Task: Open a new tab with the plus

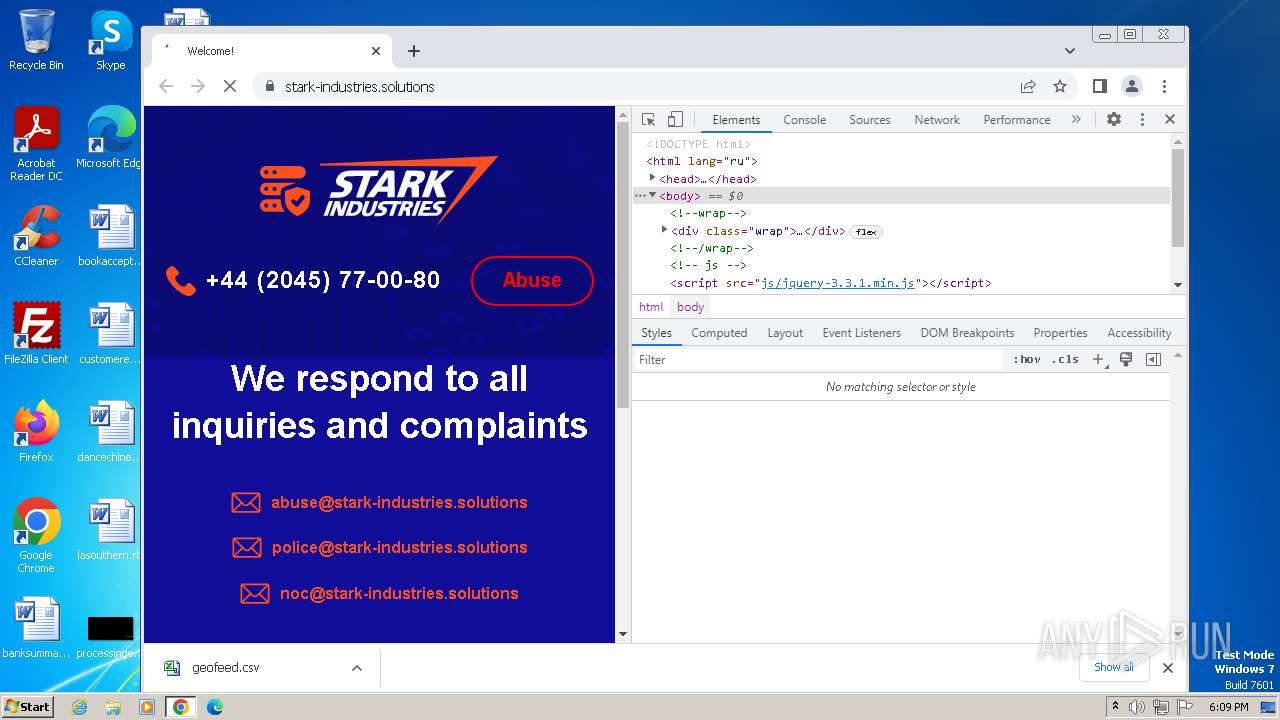Action: [414, 51]
